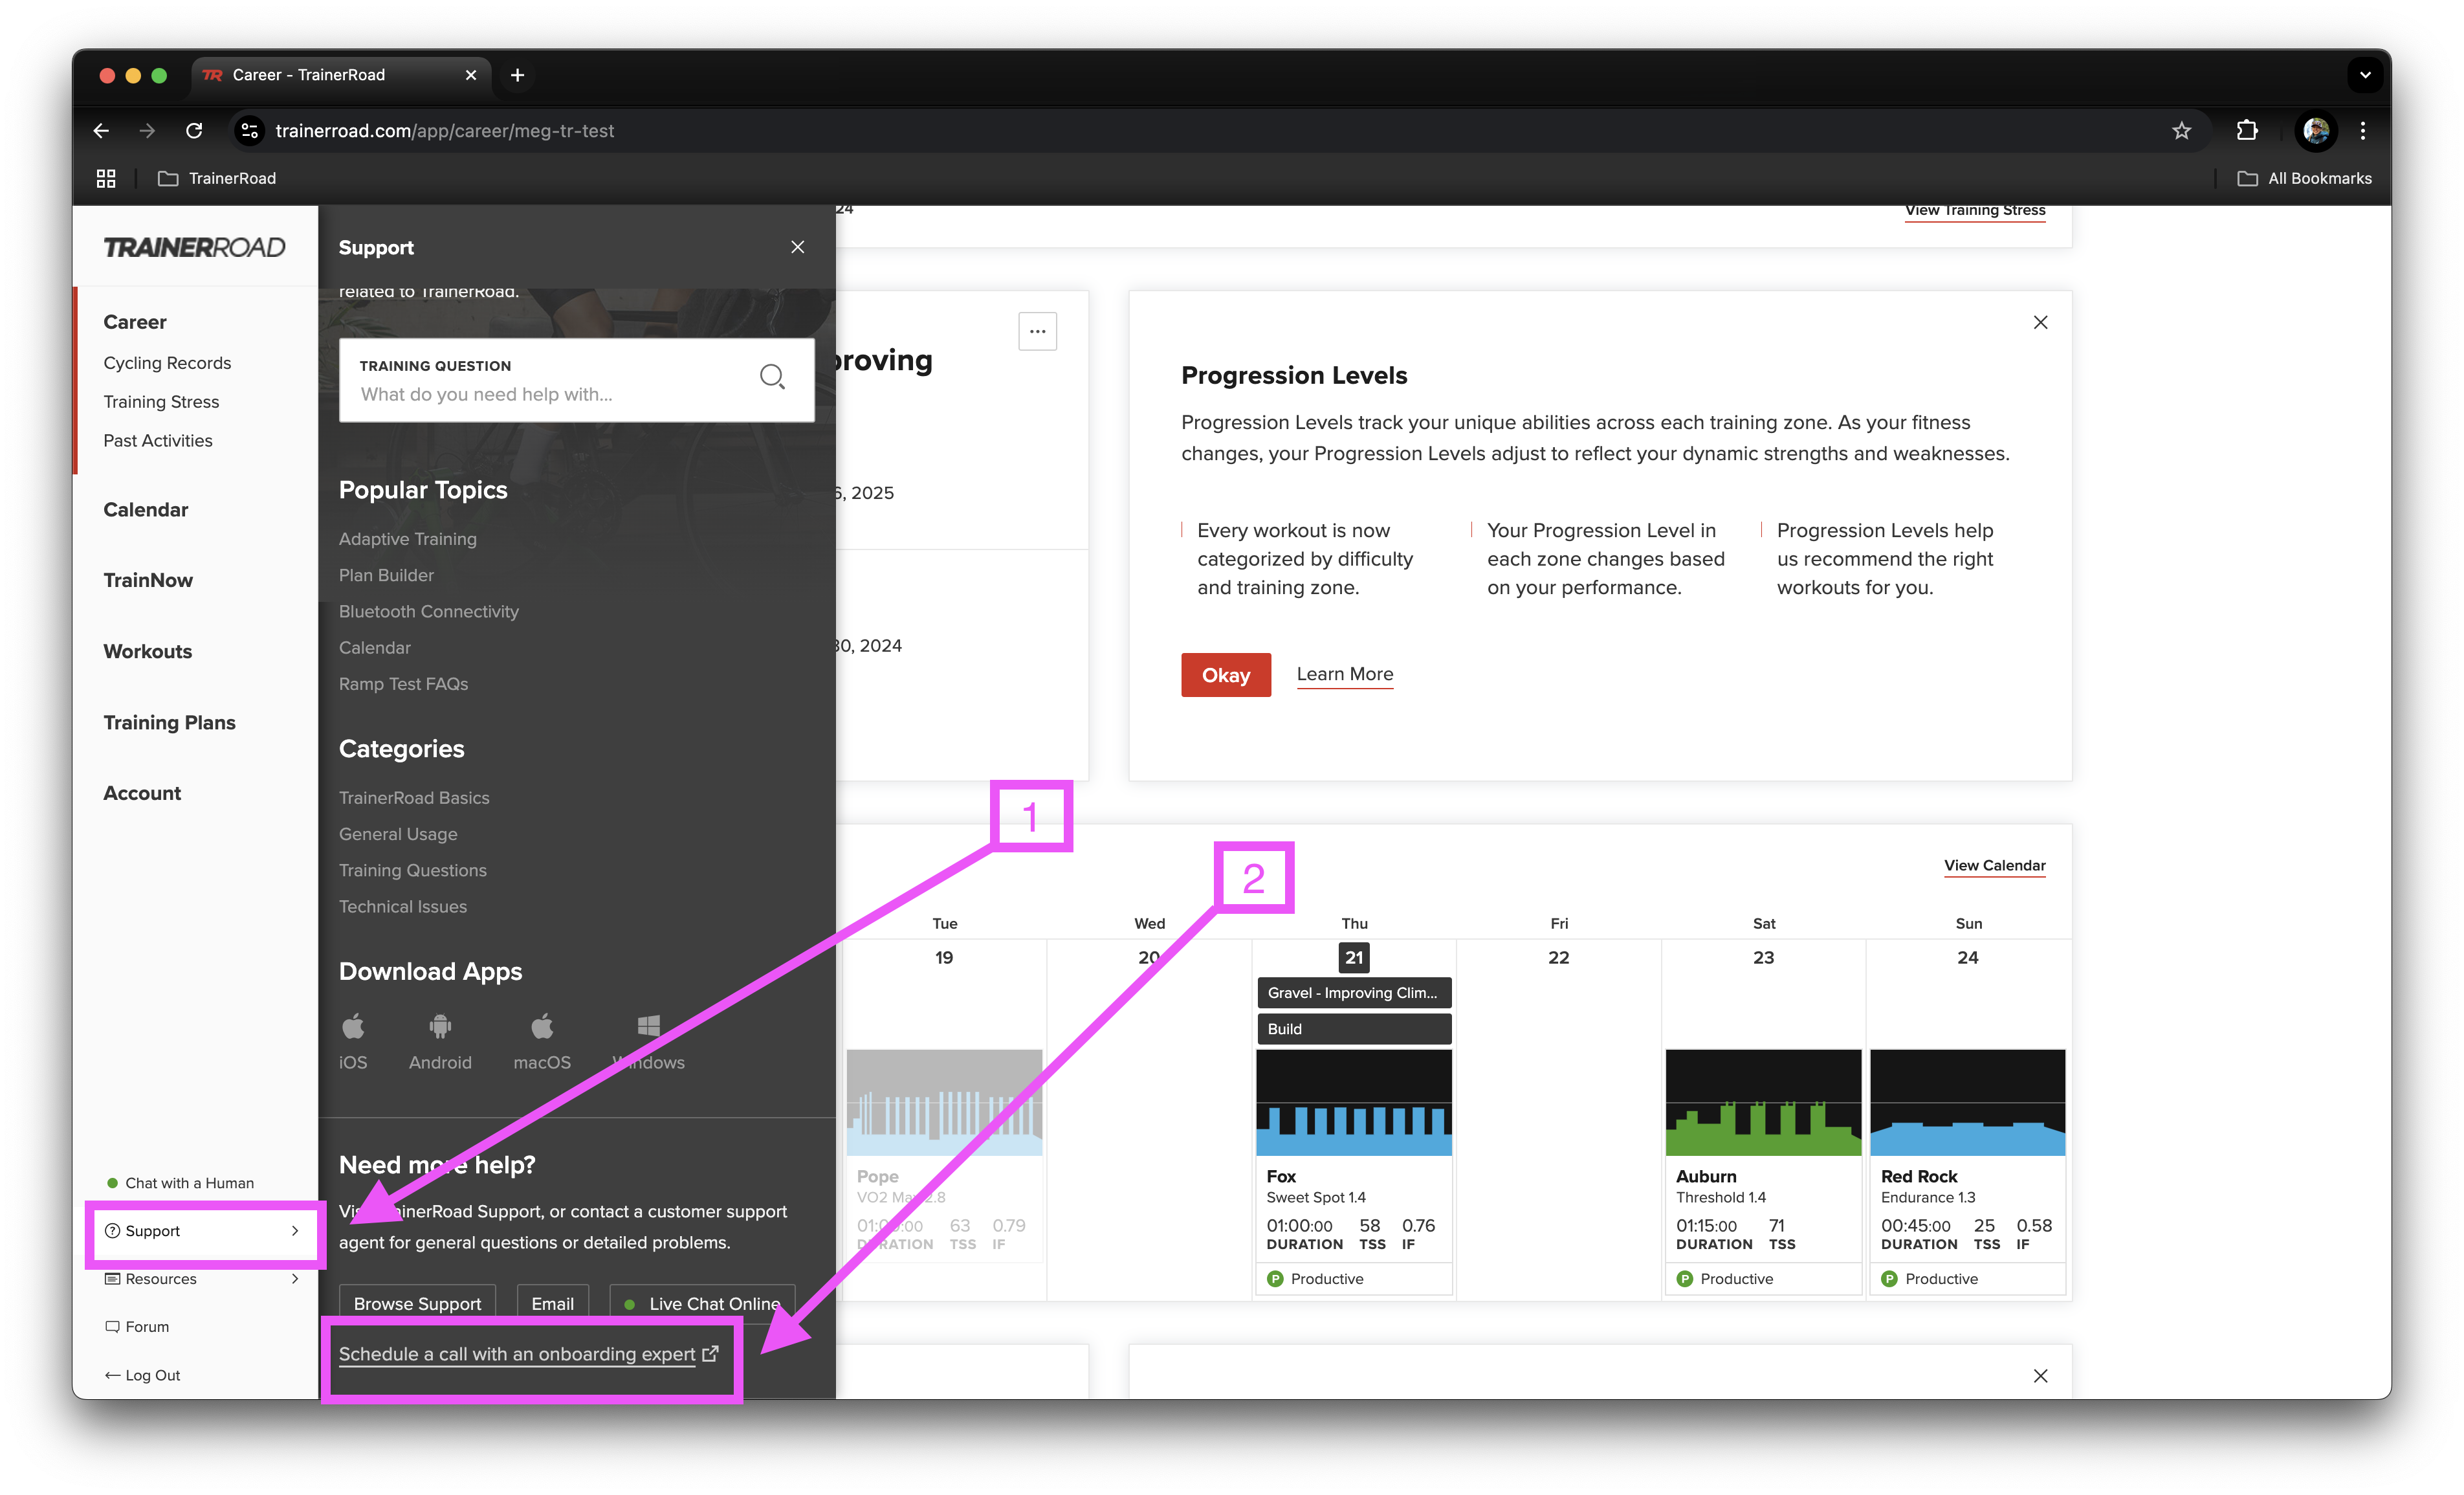Click the browser forward arrow
This screenshot has height=1495, width=2464.
click(x=147, y=131)
